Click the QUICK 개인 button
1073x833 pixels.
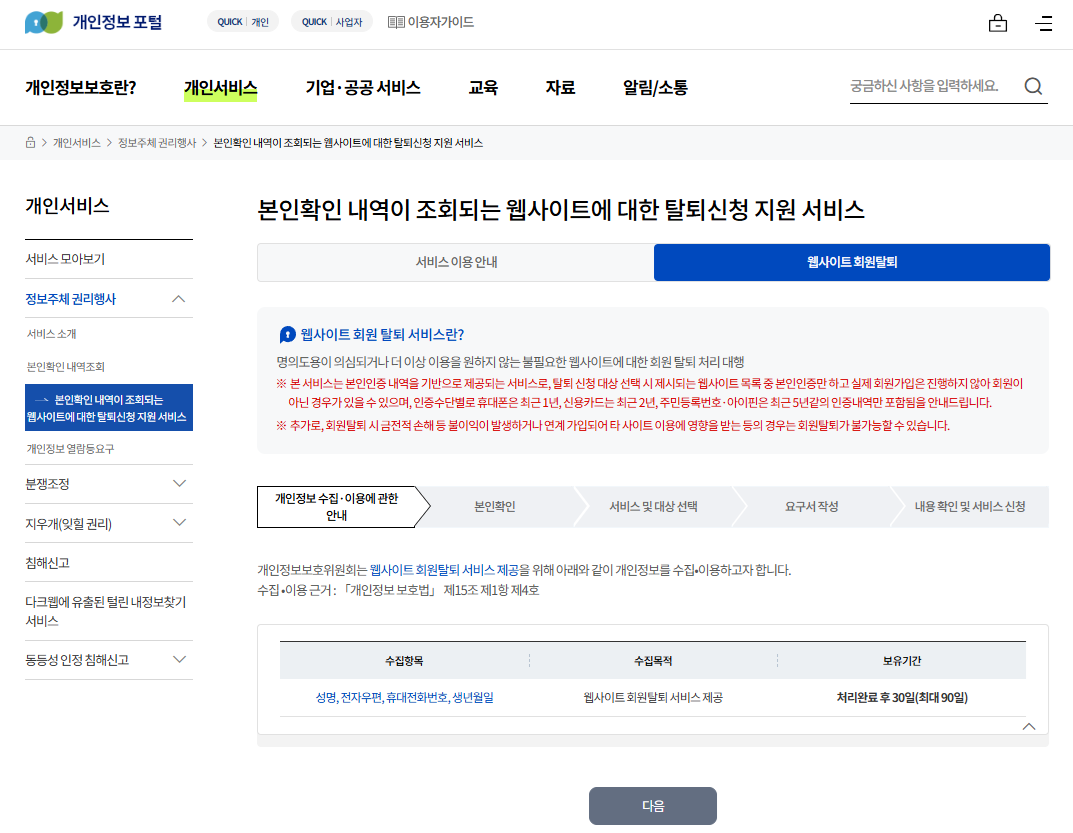[x=243, y=22]
